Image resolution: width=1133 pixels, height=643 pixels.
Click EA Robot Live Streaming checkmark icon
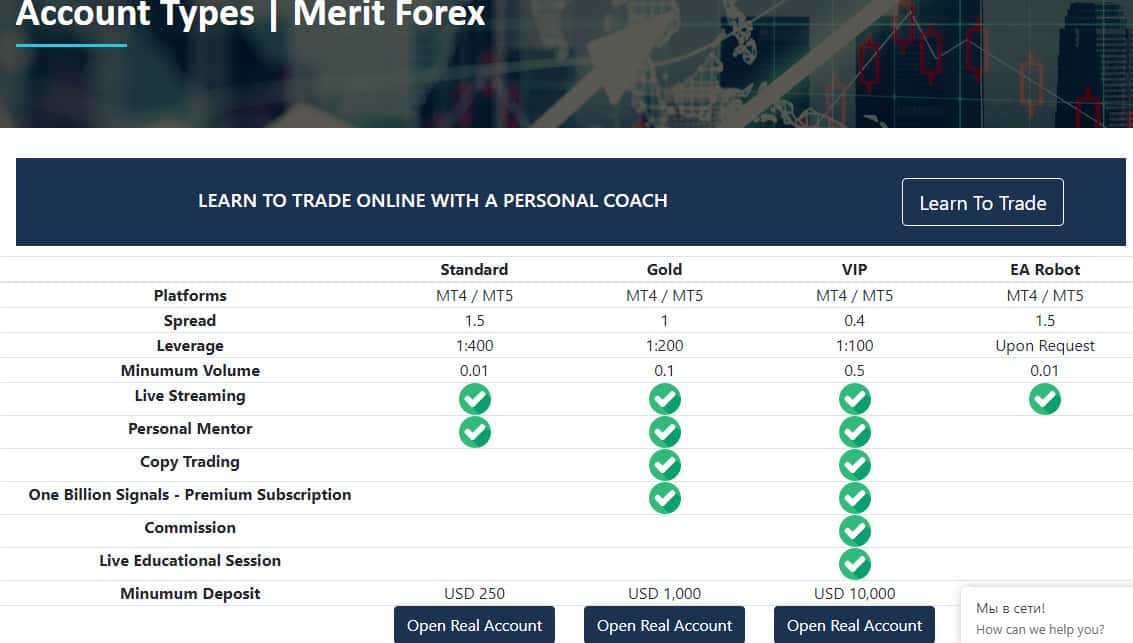(x=1045, y=399)
